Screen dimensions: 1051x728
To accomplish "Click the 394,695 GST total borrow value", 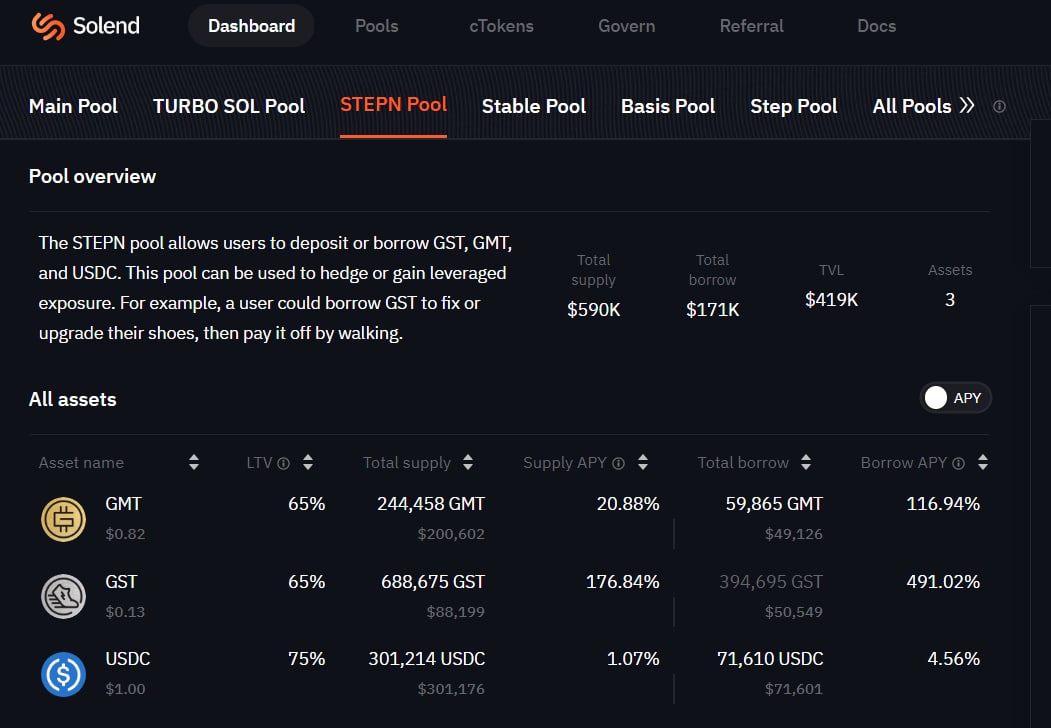I will coord(771,582).
